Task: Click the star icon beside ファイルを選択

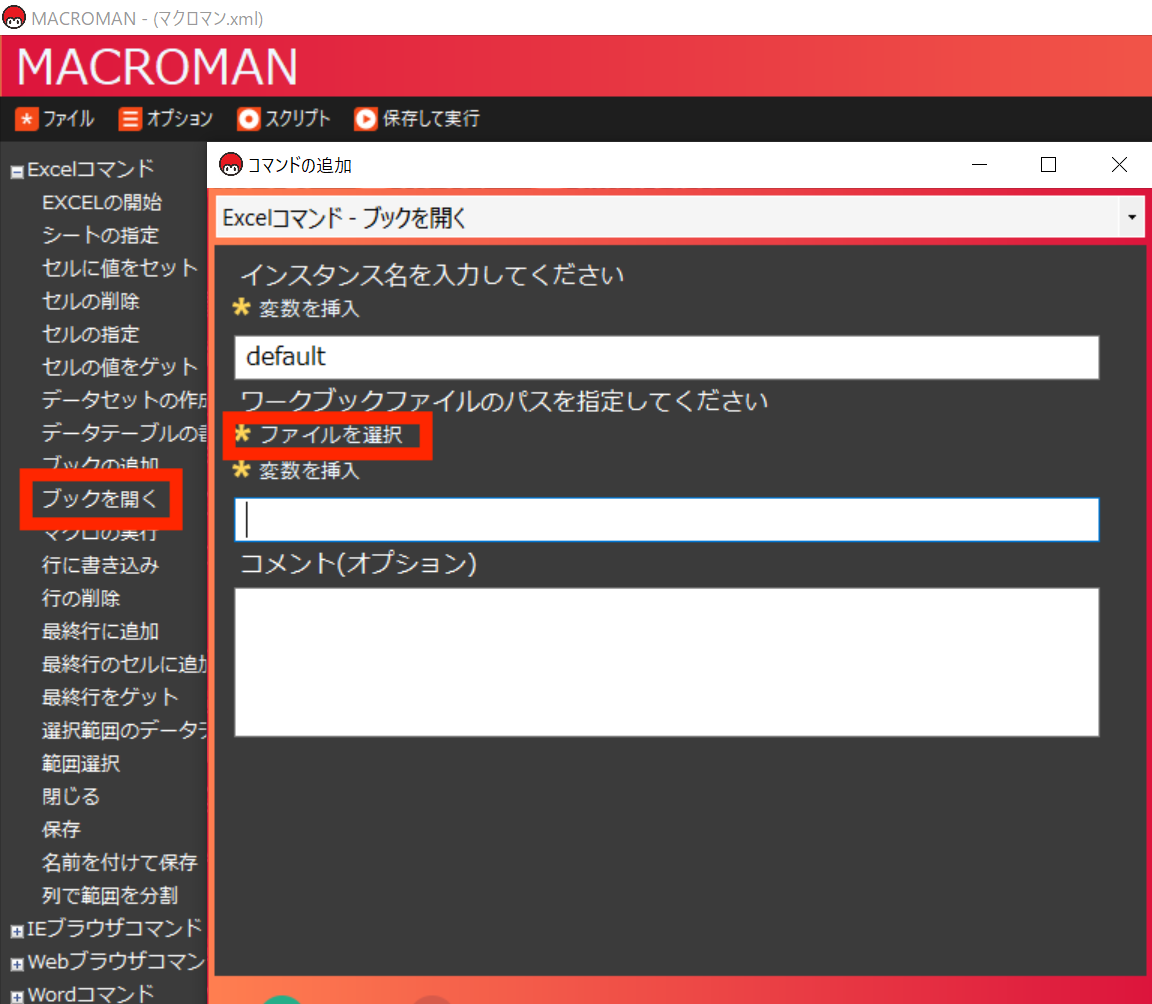Action: click(x=242, y=434)
